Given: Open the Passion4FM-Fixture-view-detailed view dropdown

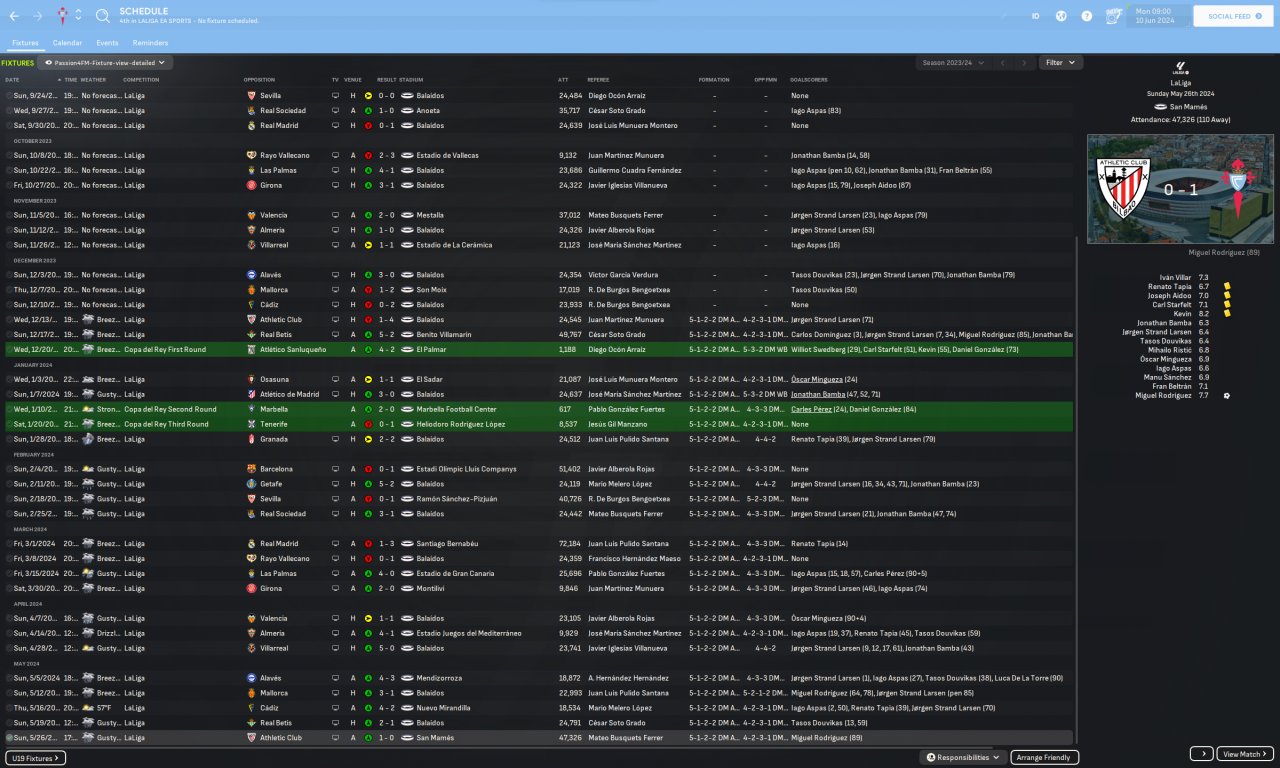Looking at the screenshot, I should (x=105, y=62).
